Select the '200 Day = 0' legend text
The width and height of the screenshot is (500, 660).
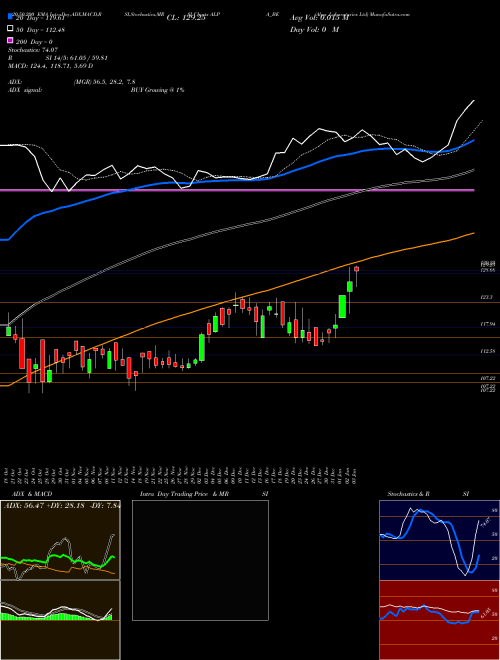point(35,42)
